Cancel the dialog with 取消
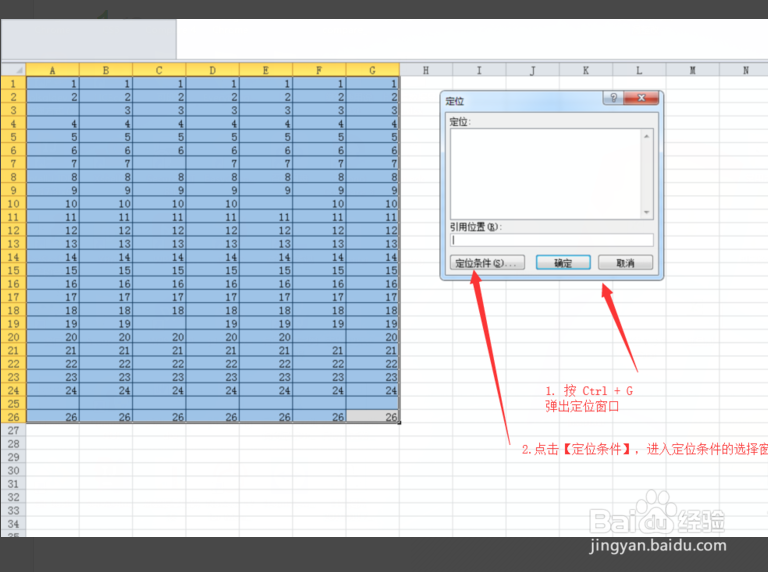 point(625,263)
